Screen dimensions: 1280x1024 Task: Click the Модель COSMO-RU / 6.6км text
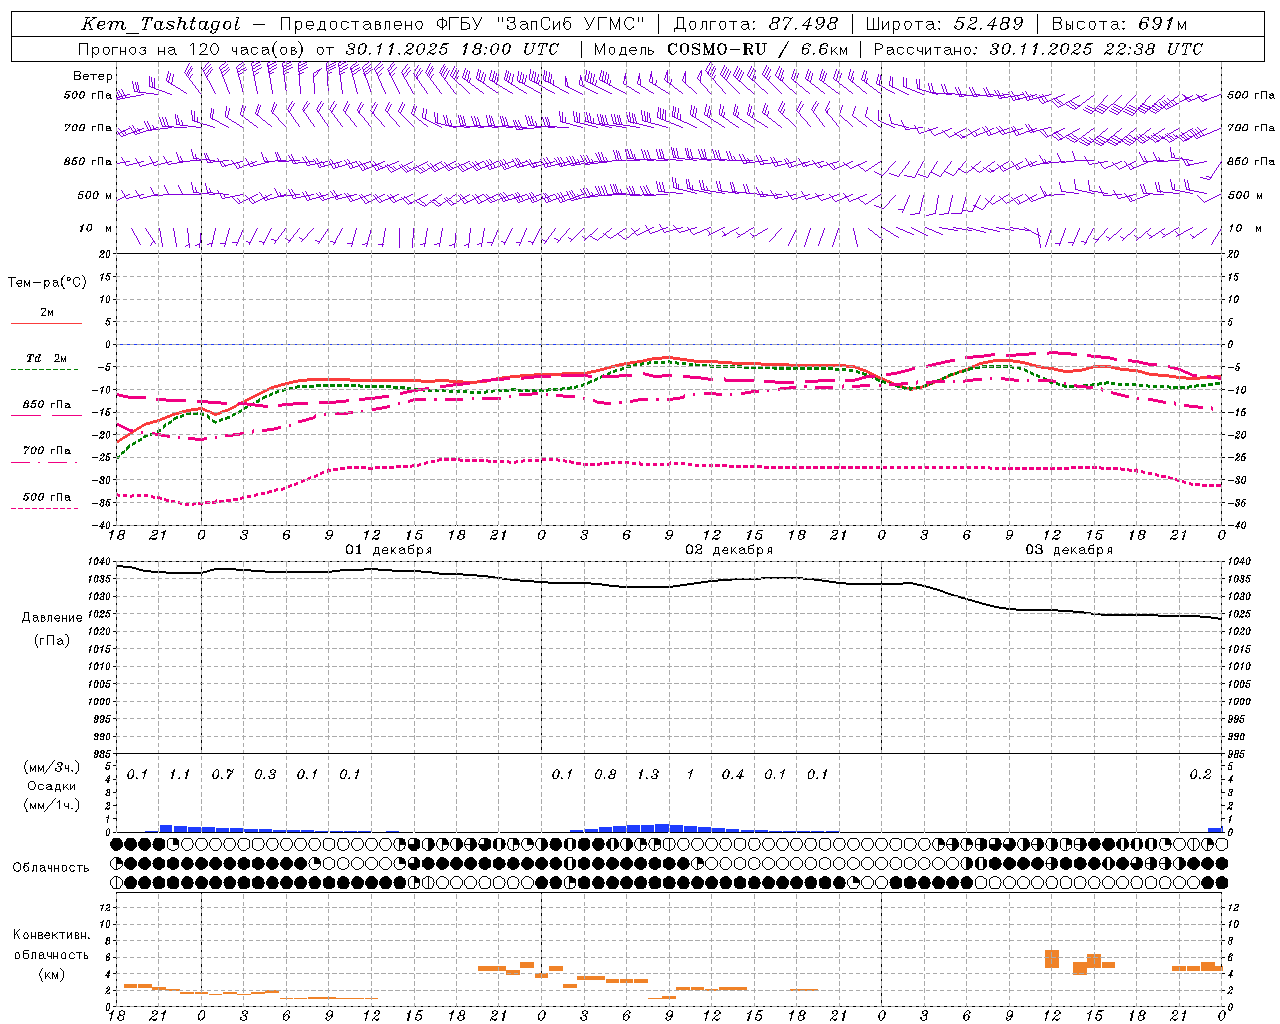point(720,49)
